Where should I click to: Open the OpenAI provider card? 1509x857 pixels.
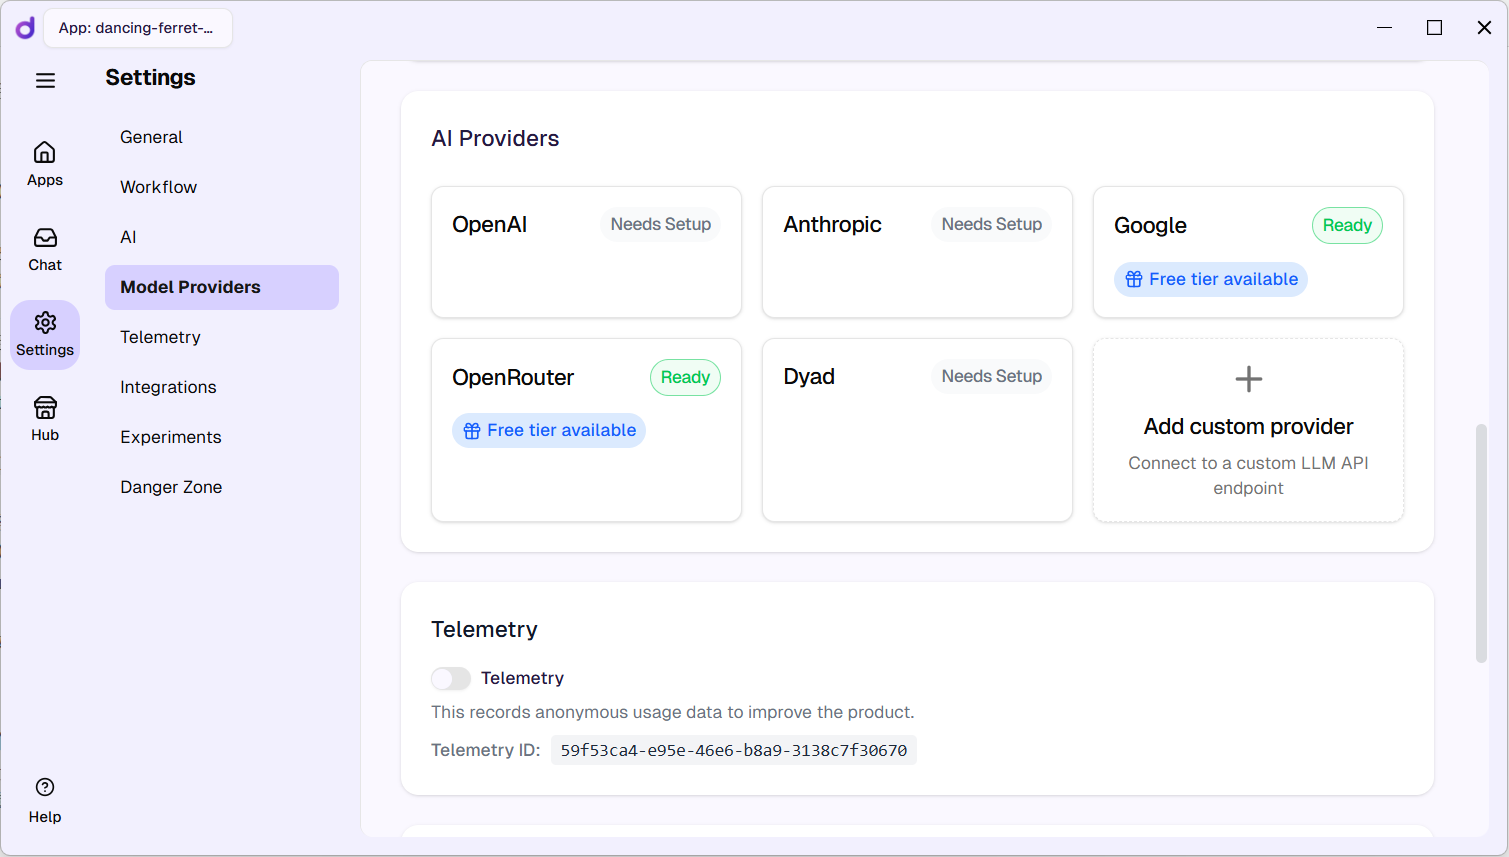click(x=586, y=252)
